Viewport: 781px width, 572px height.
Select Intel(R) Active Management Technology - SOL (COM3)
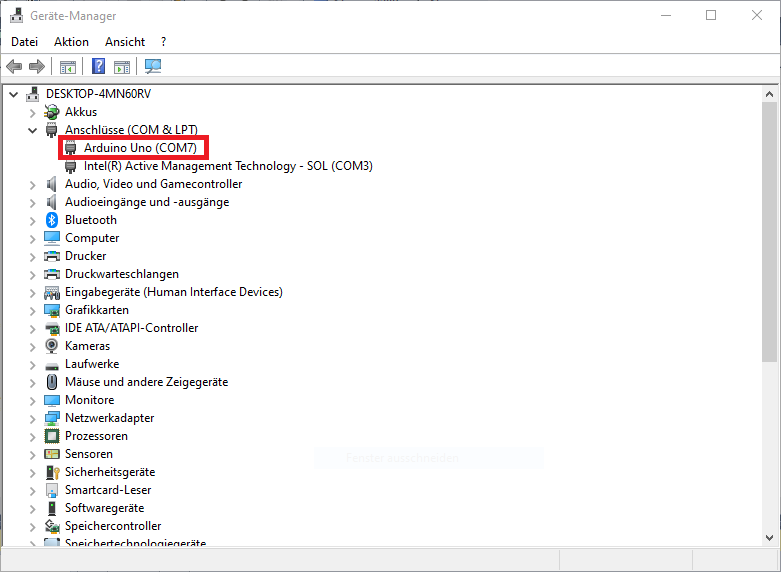[228, 166]
